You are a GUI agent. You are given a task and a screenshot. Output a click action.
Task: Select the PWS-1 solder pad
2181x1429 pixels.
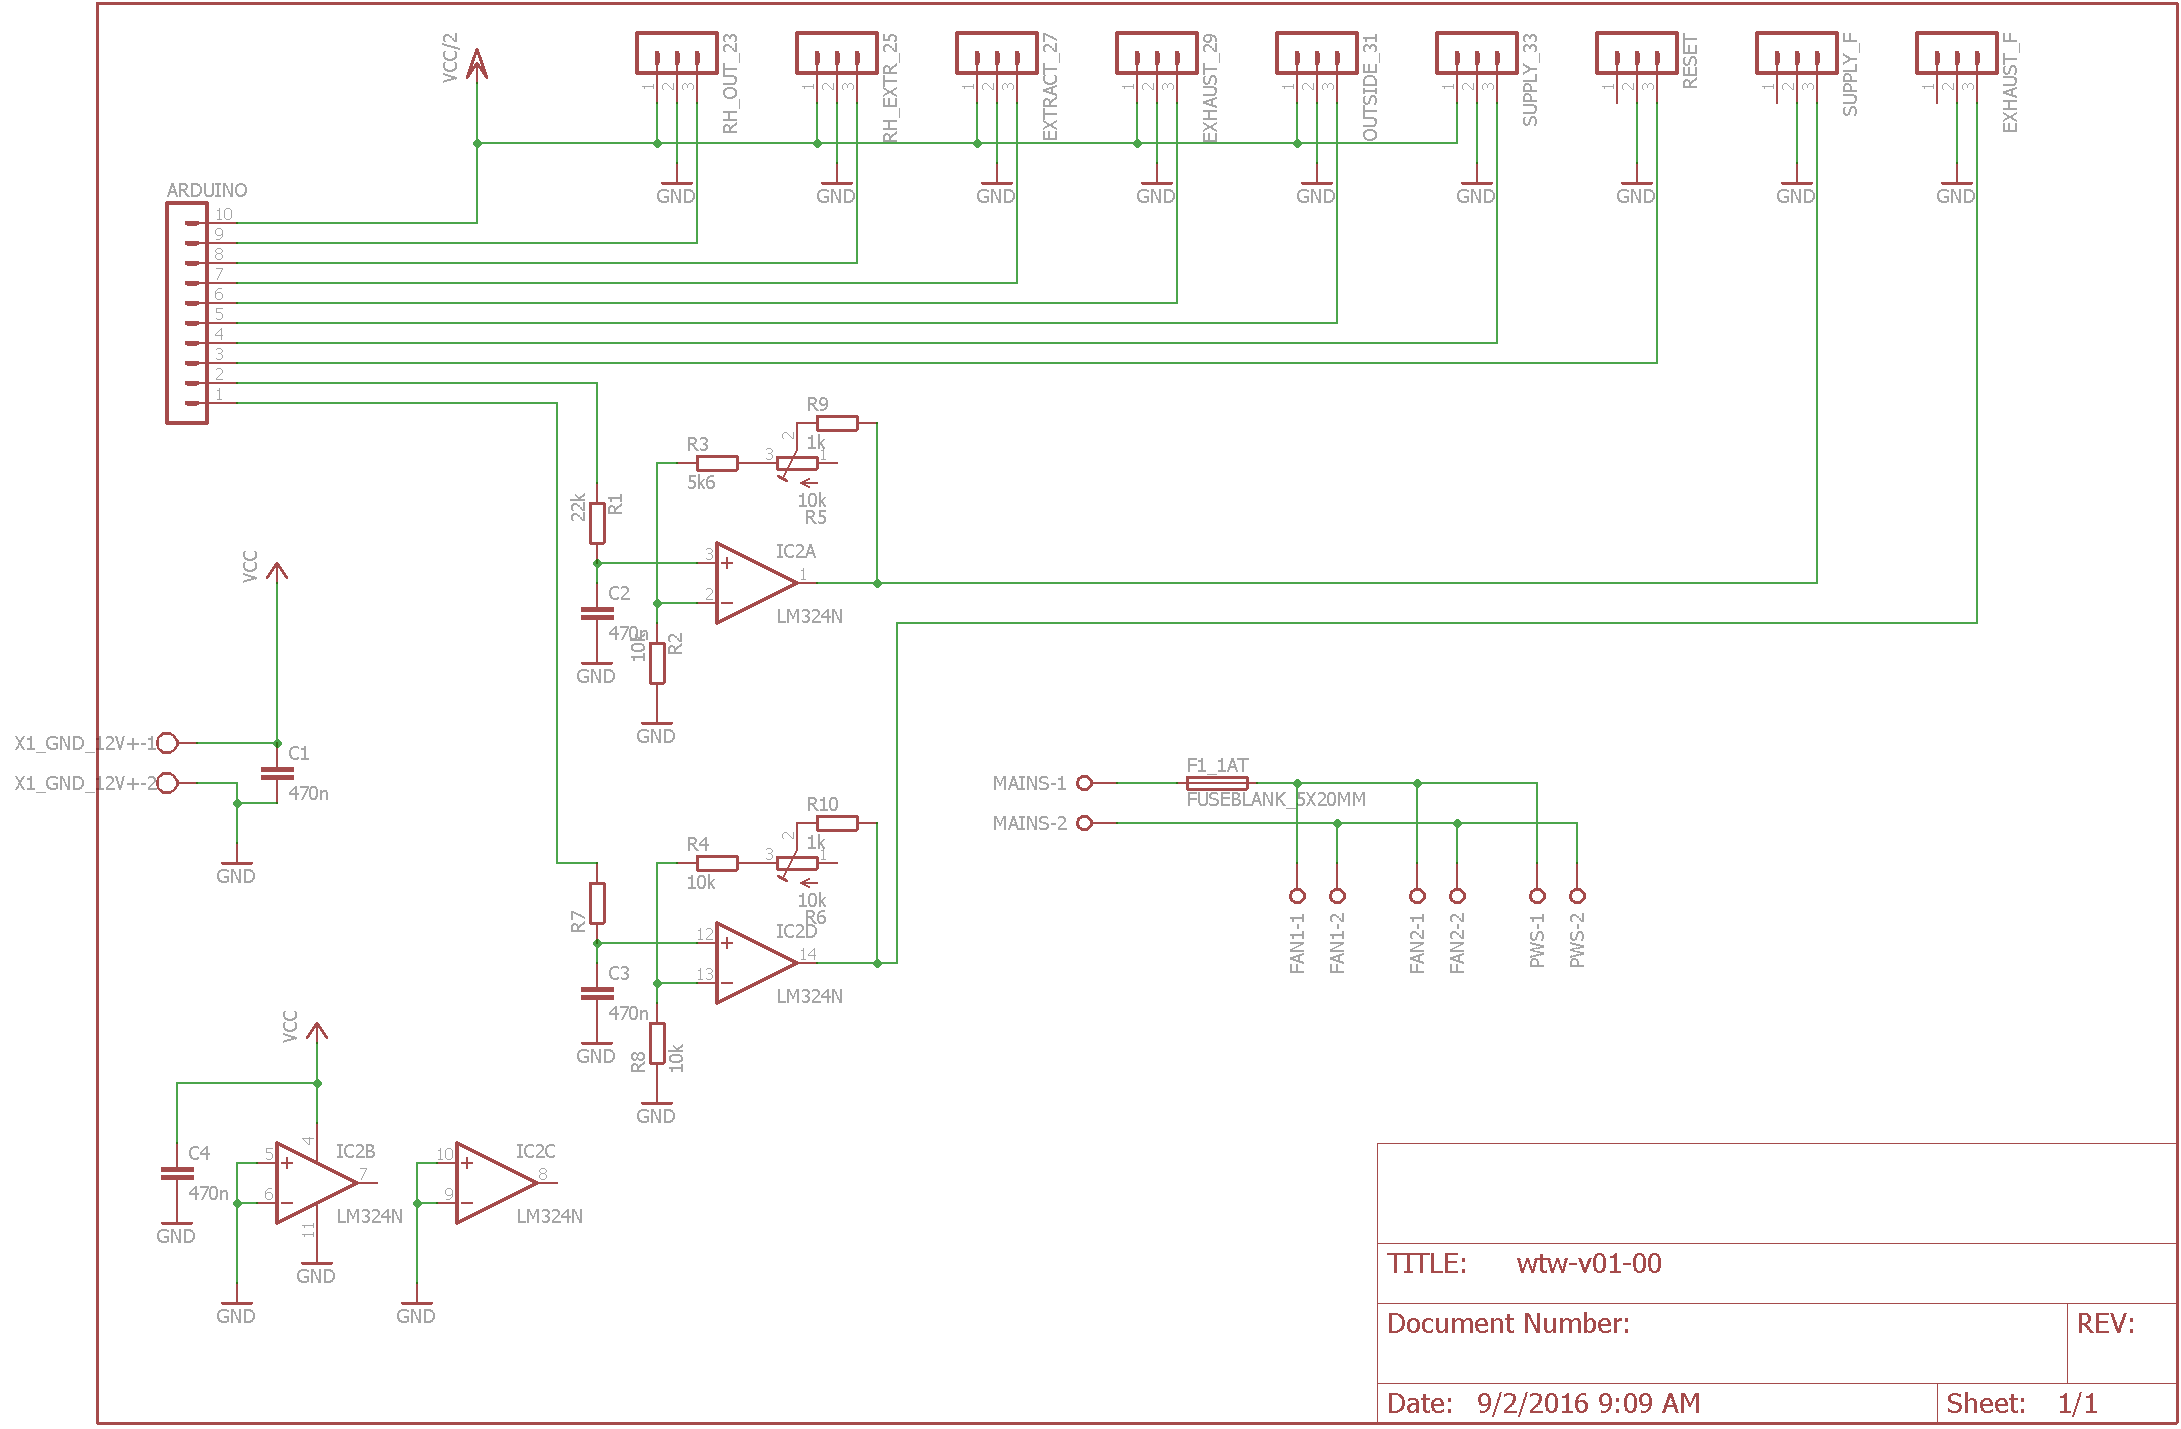click(x=1537, y=896)
